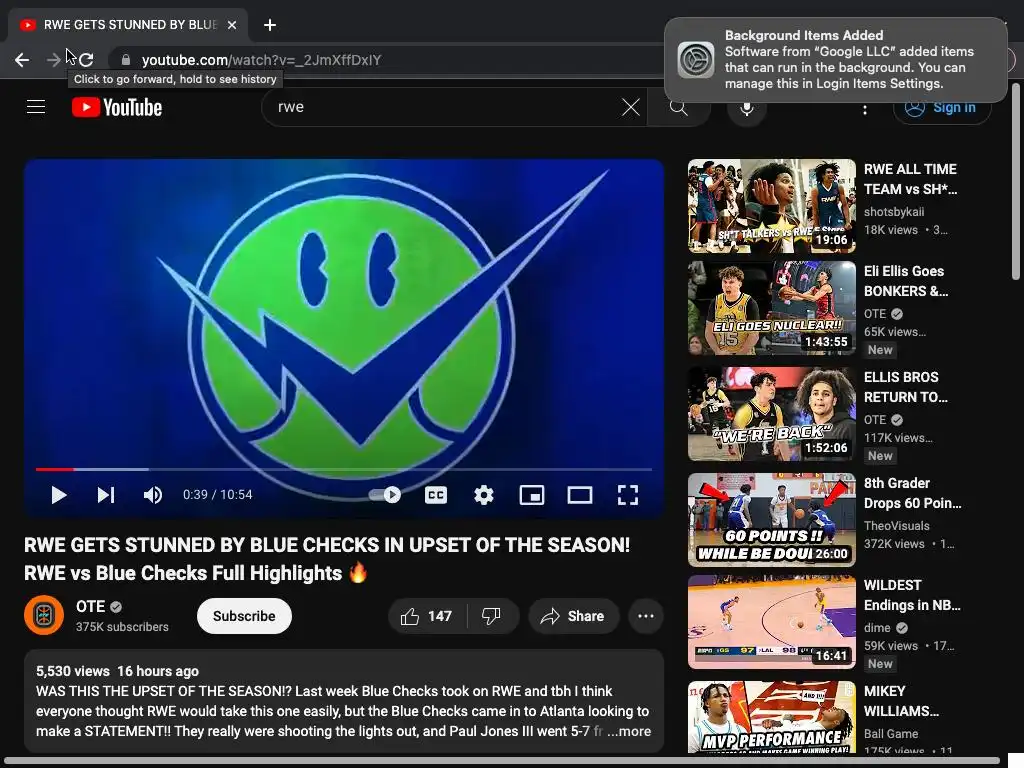Open the RWE ALL TIME TEAM thumbnail
1024x768 pixels.
coord(771,206)
